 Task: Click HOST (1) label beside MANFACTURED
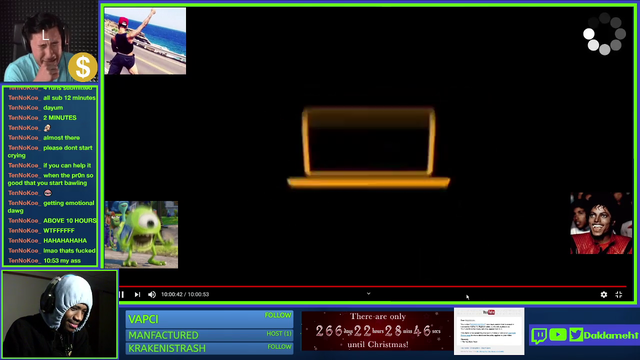279,333
